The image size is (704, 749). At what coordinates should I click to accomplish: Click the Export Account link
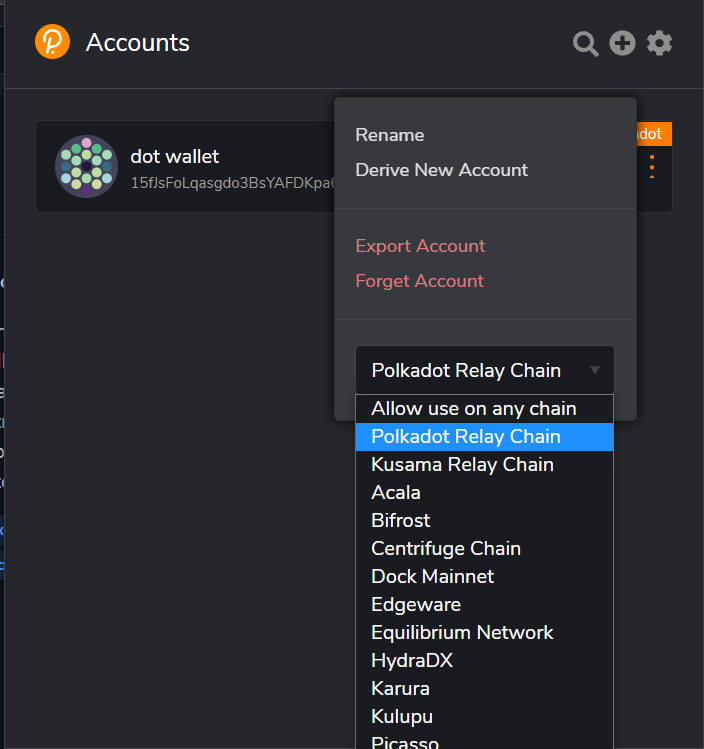tap(420, 246)
